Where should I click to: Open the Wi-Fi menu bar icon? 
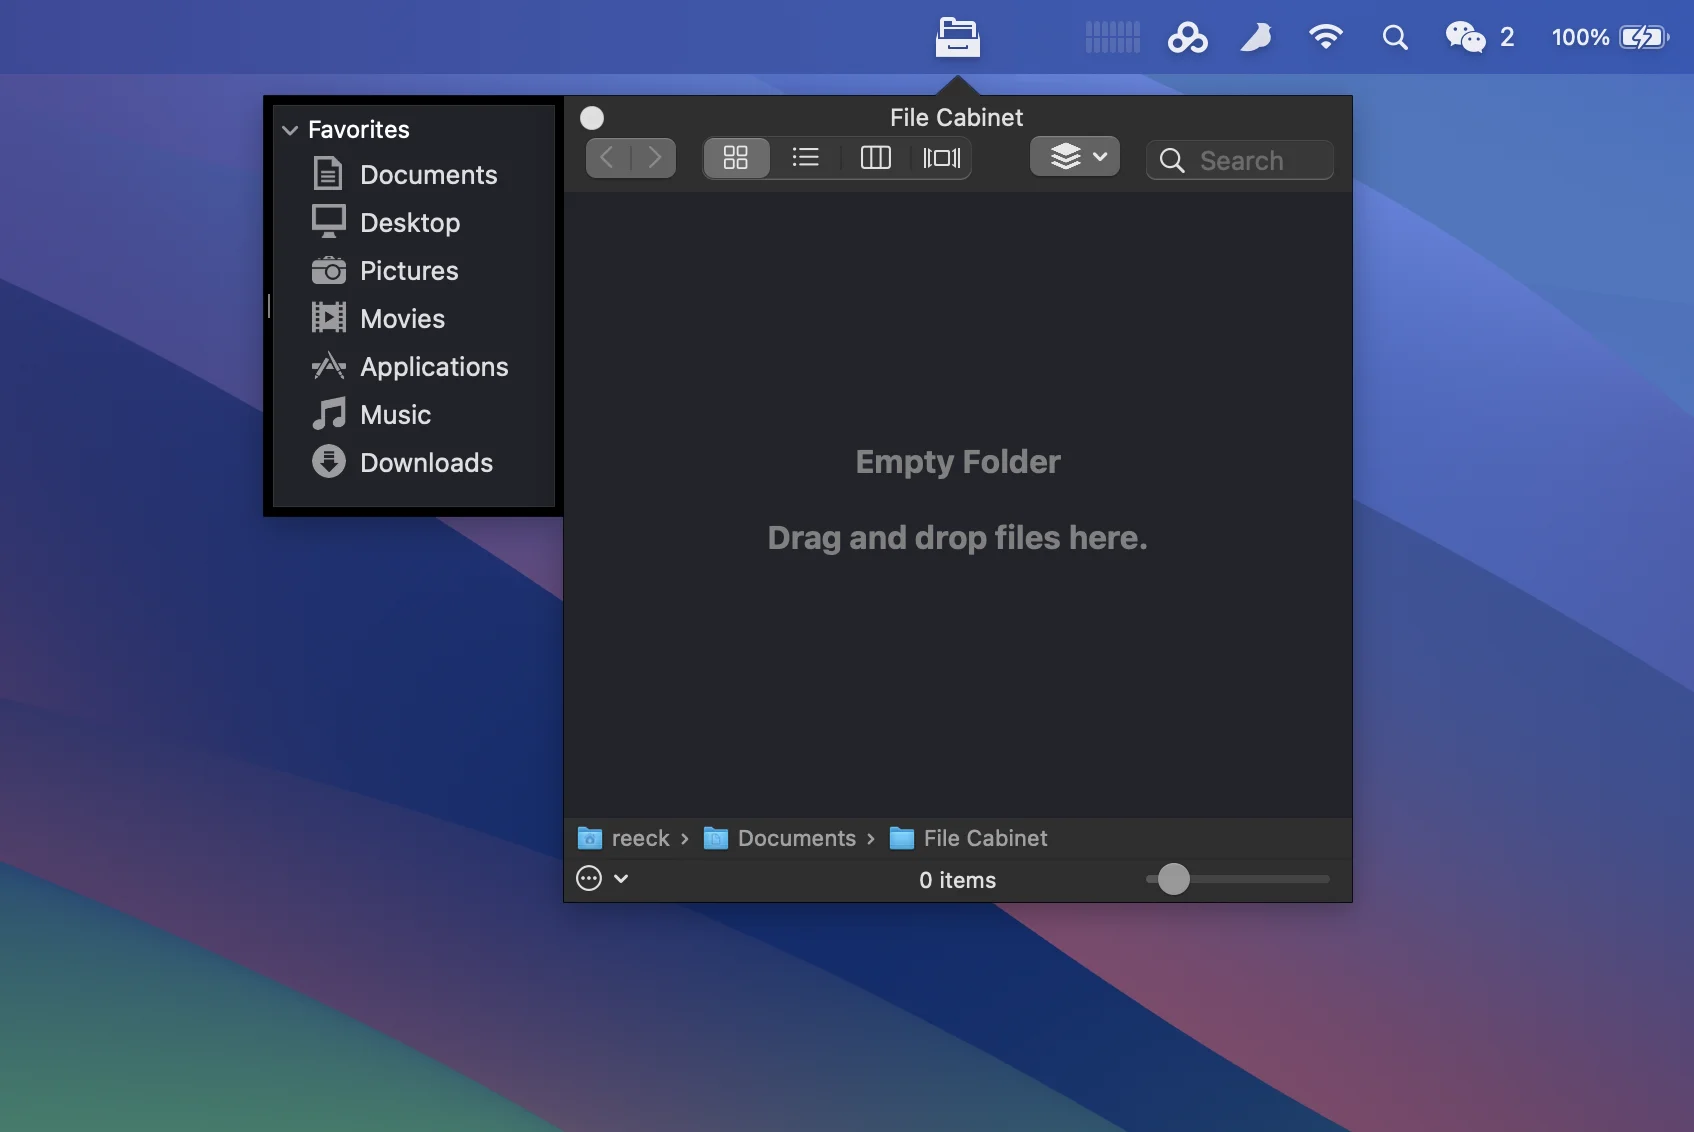1326,37
